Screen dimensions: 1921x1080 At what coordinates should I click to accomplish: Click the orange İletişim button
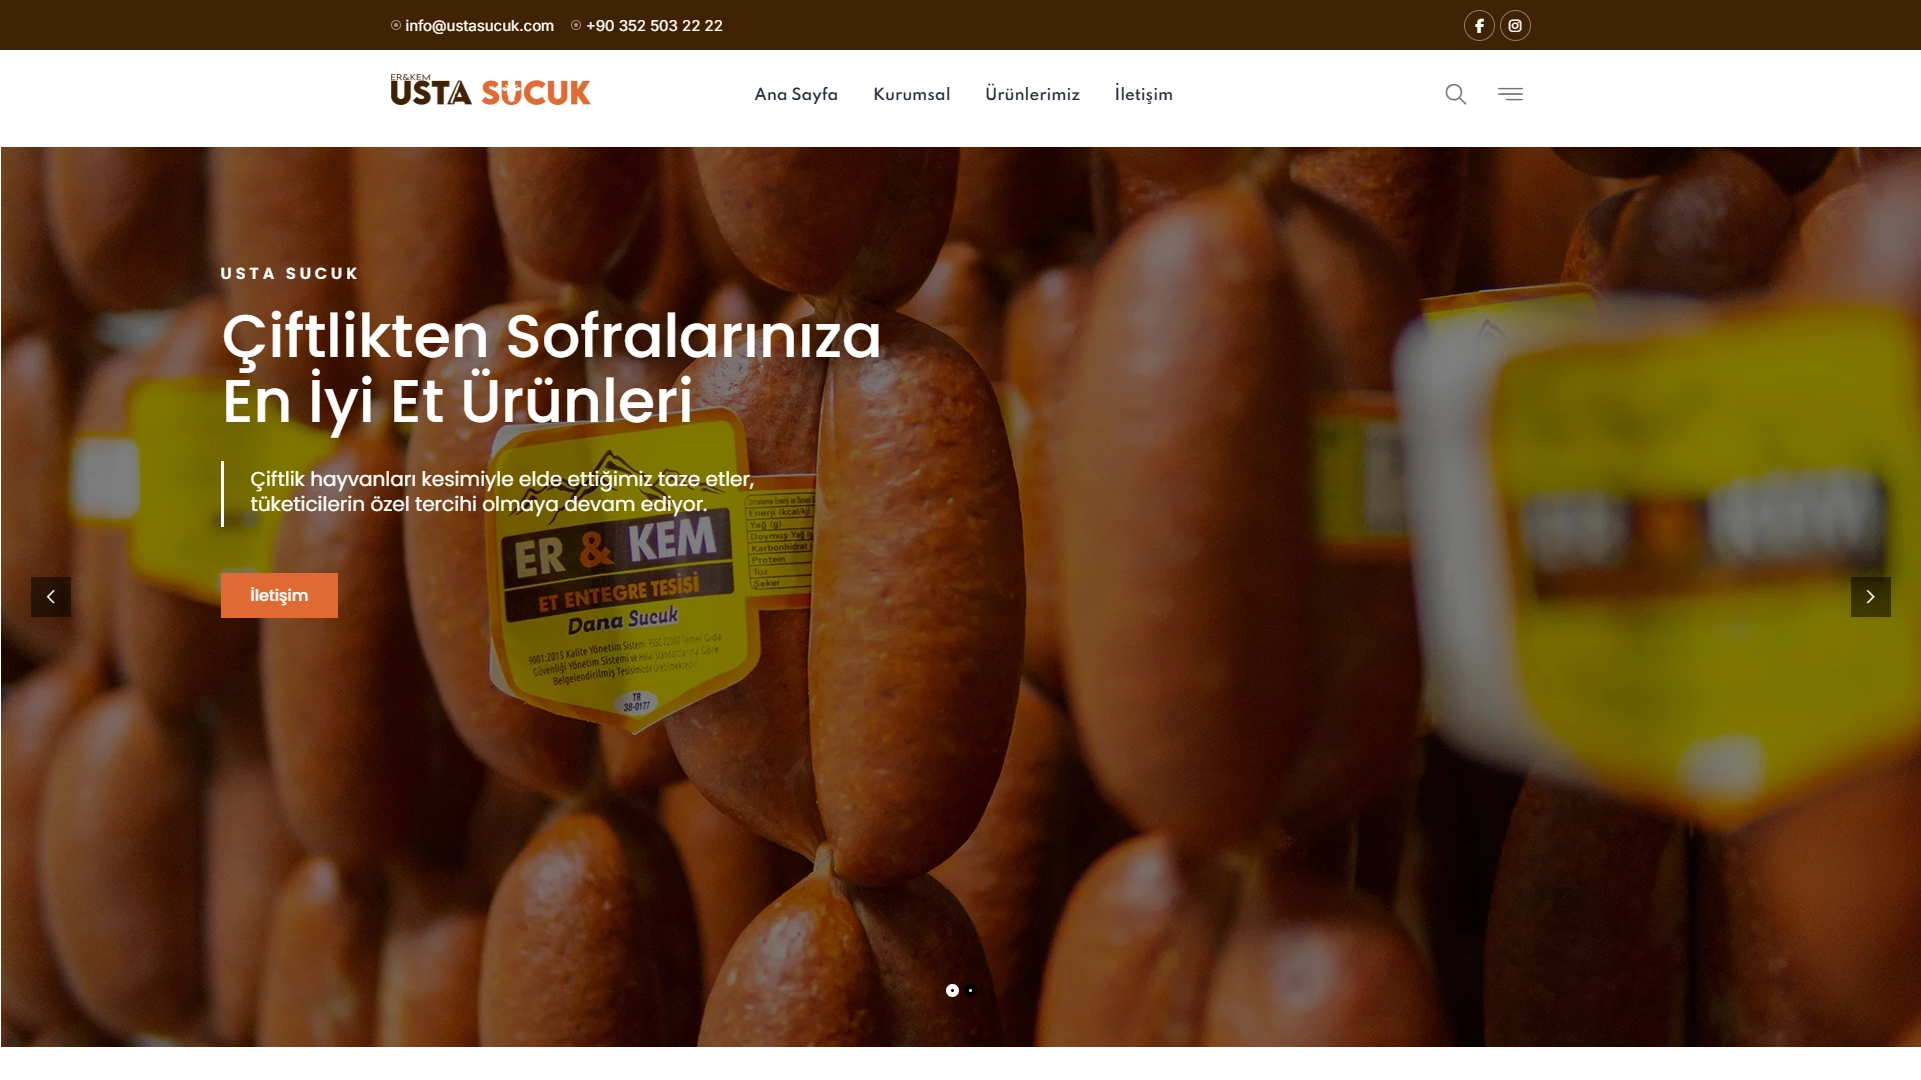(x=279, y=595)
